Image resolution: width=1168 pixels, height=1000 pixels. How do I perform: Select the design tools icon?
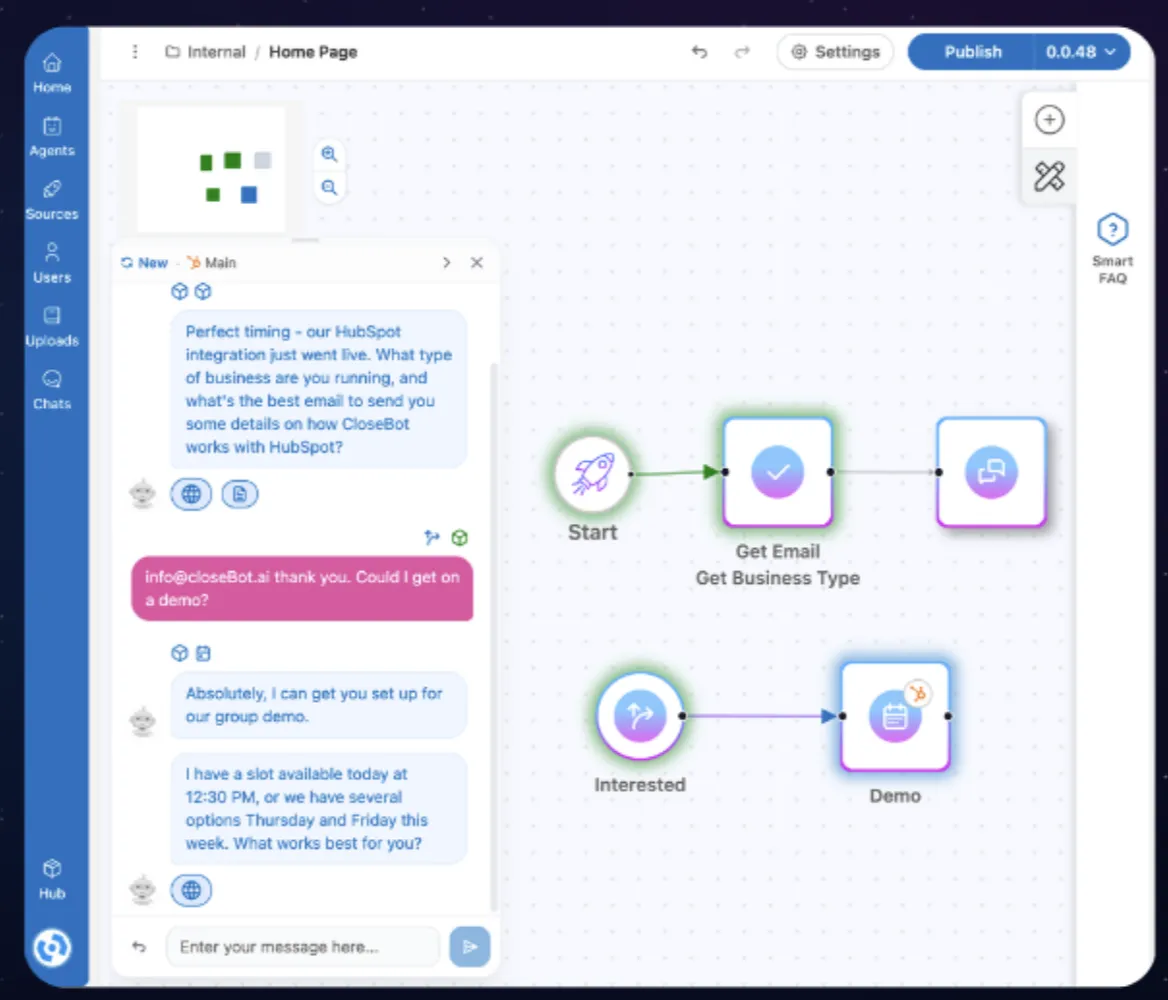click(x=1049, y=177)
